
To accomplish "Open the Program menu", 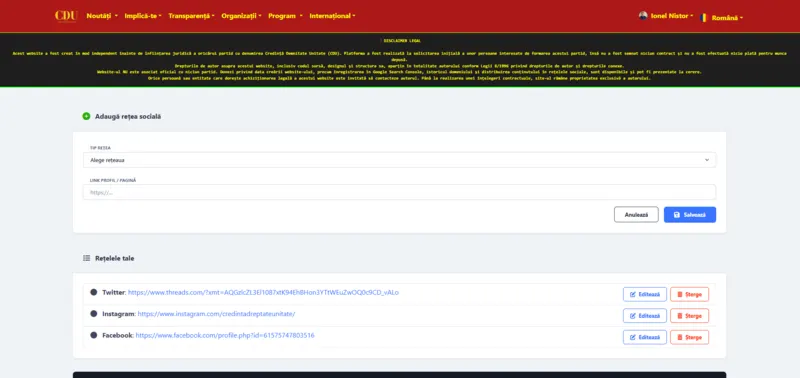I will point(285,16).
